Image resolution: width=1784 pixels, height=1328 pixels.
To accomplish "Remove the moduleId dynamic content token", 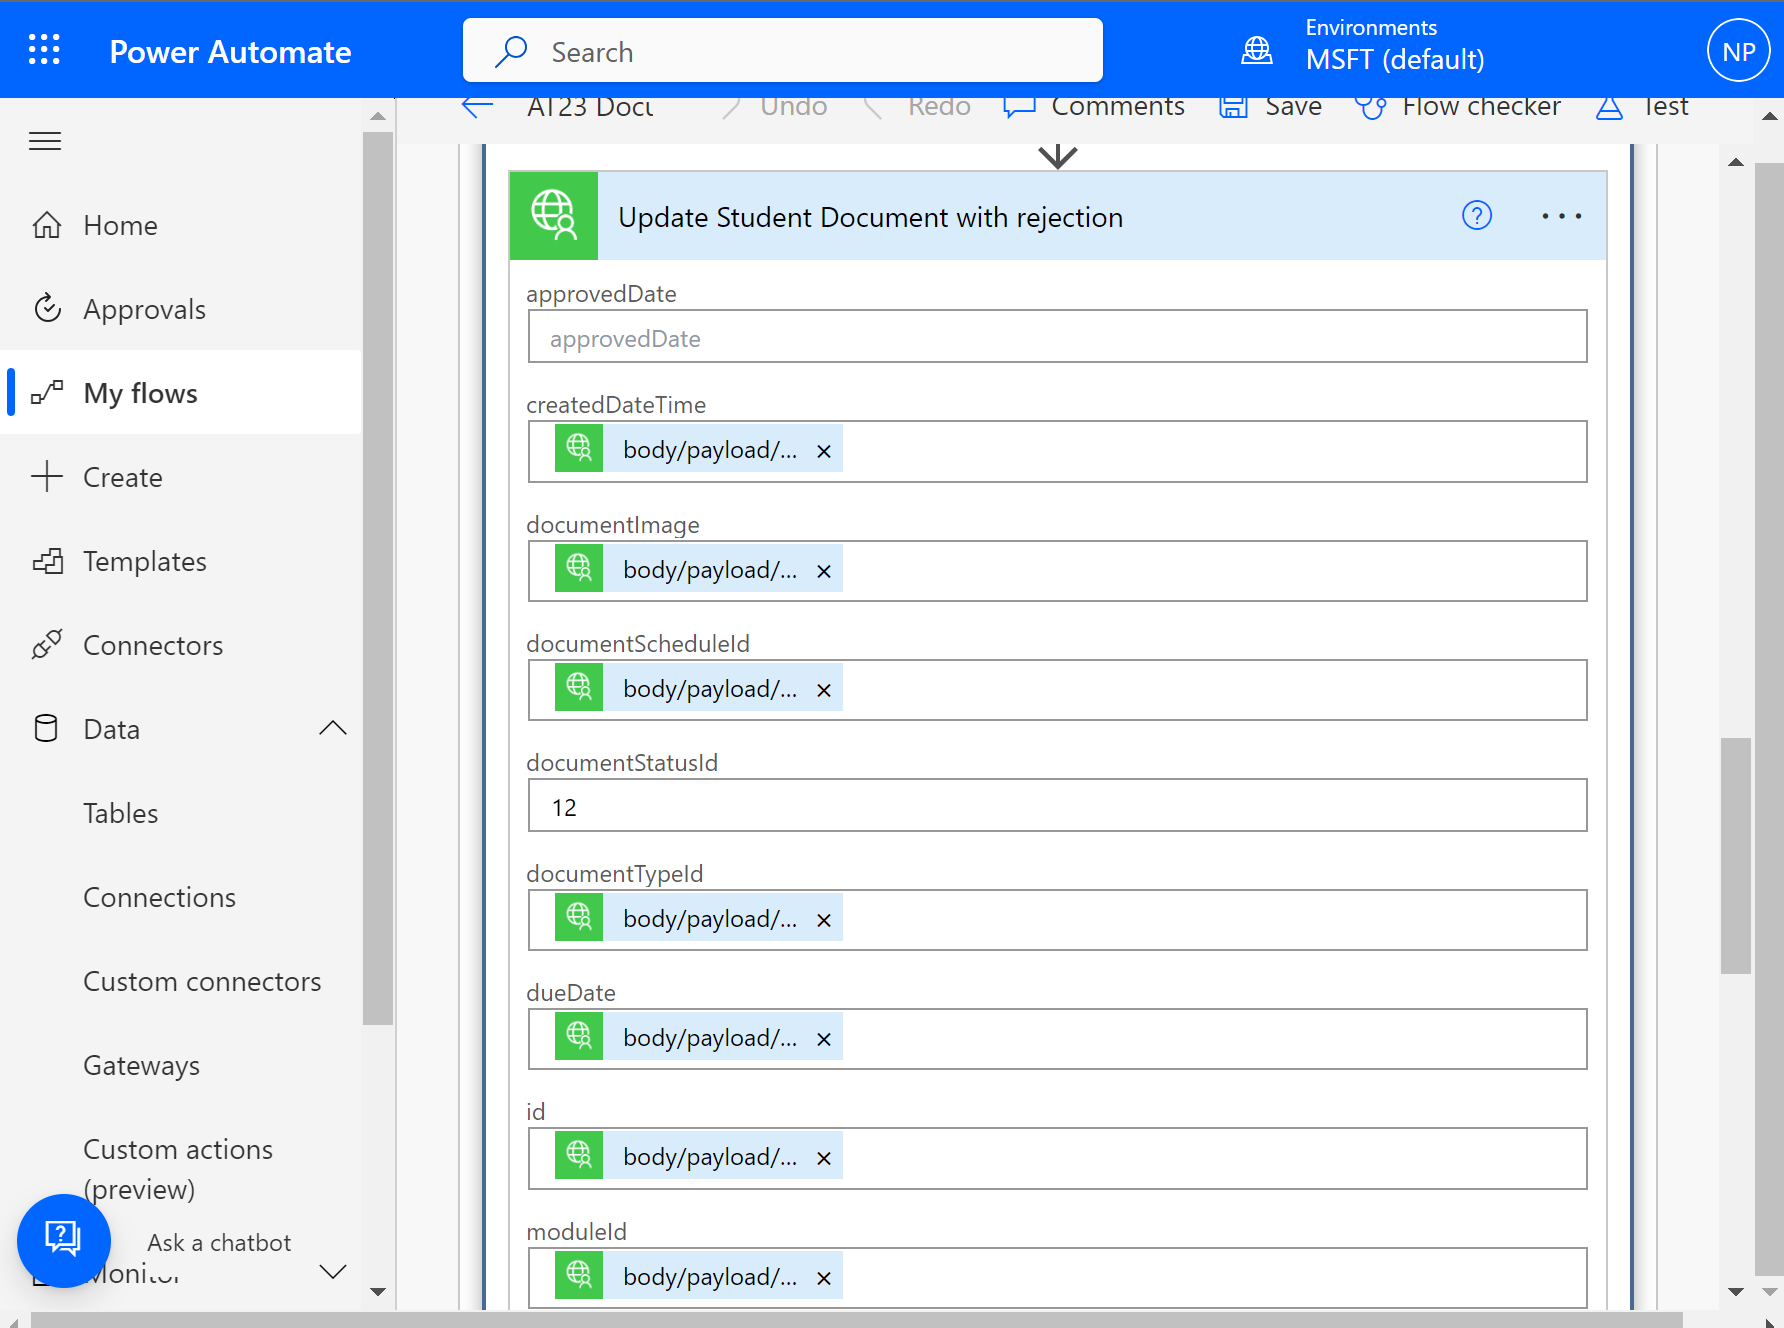I will pyautogui.click(x=824, y=1278).
